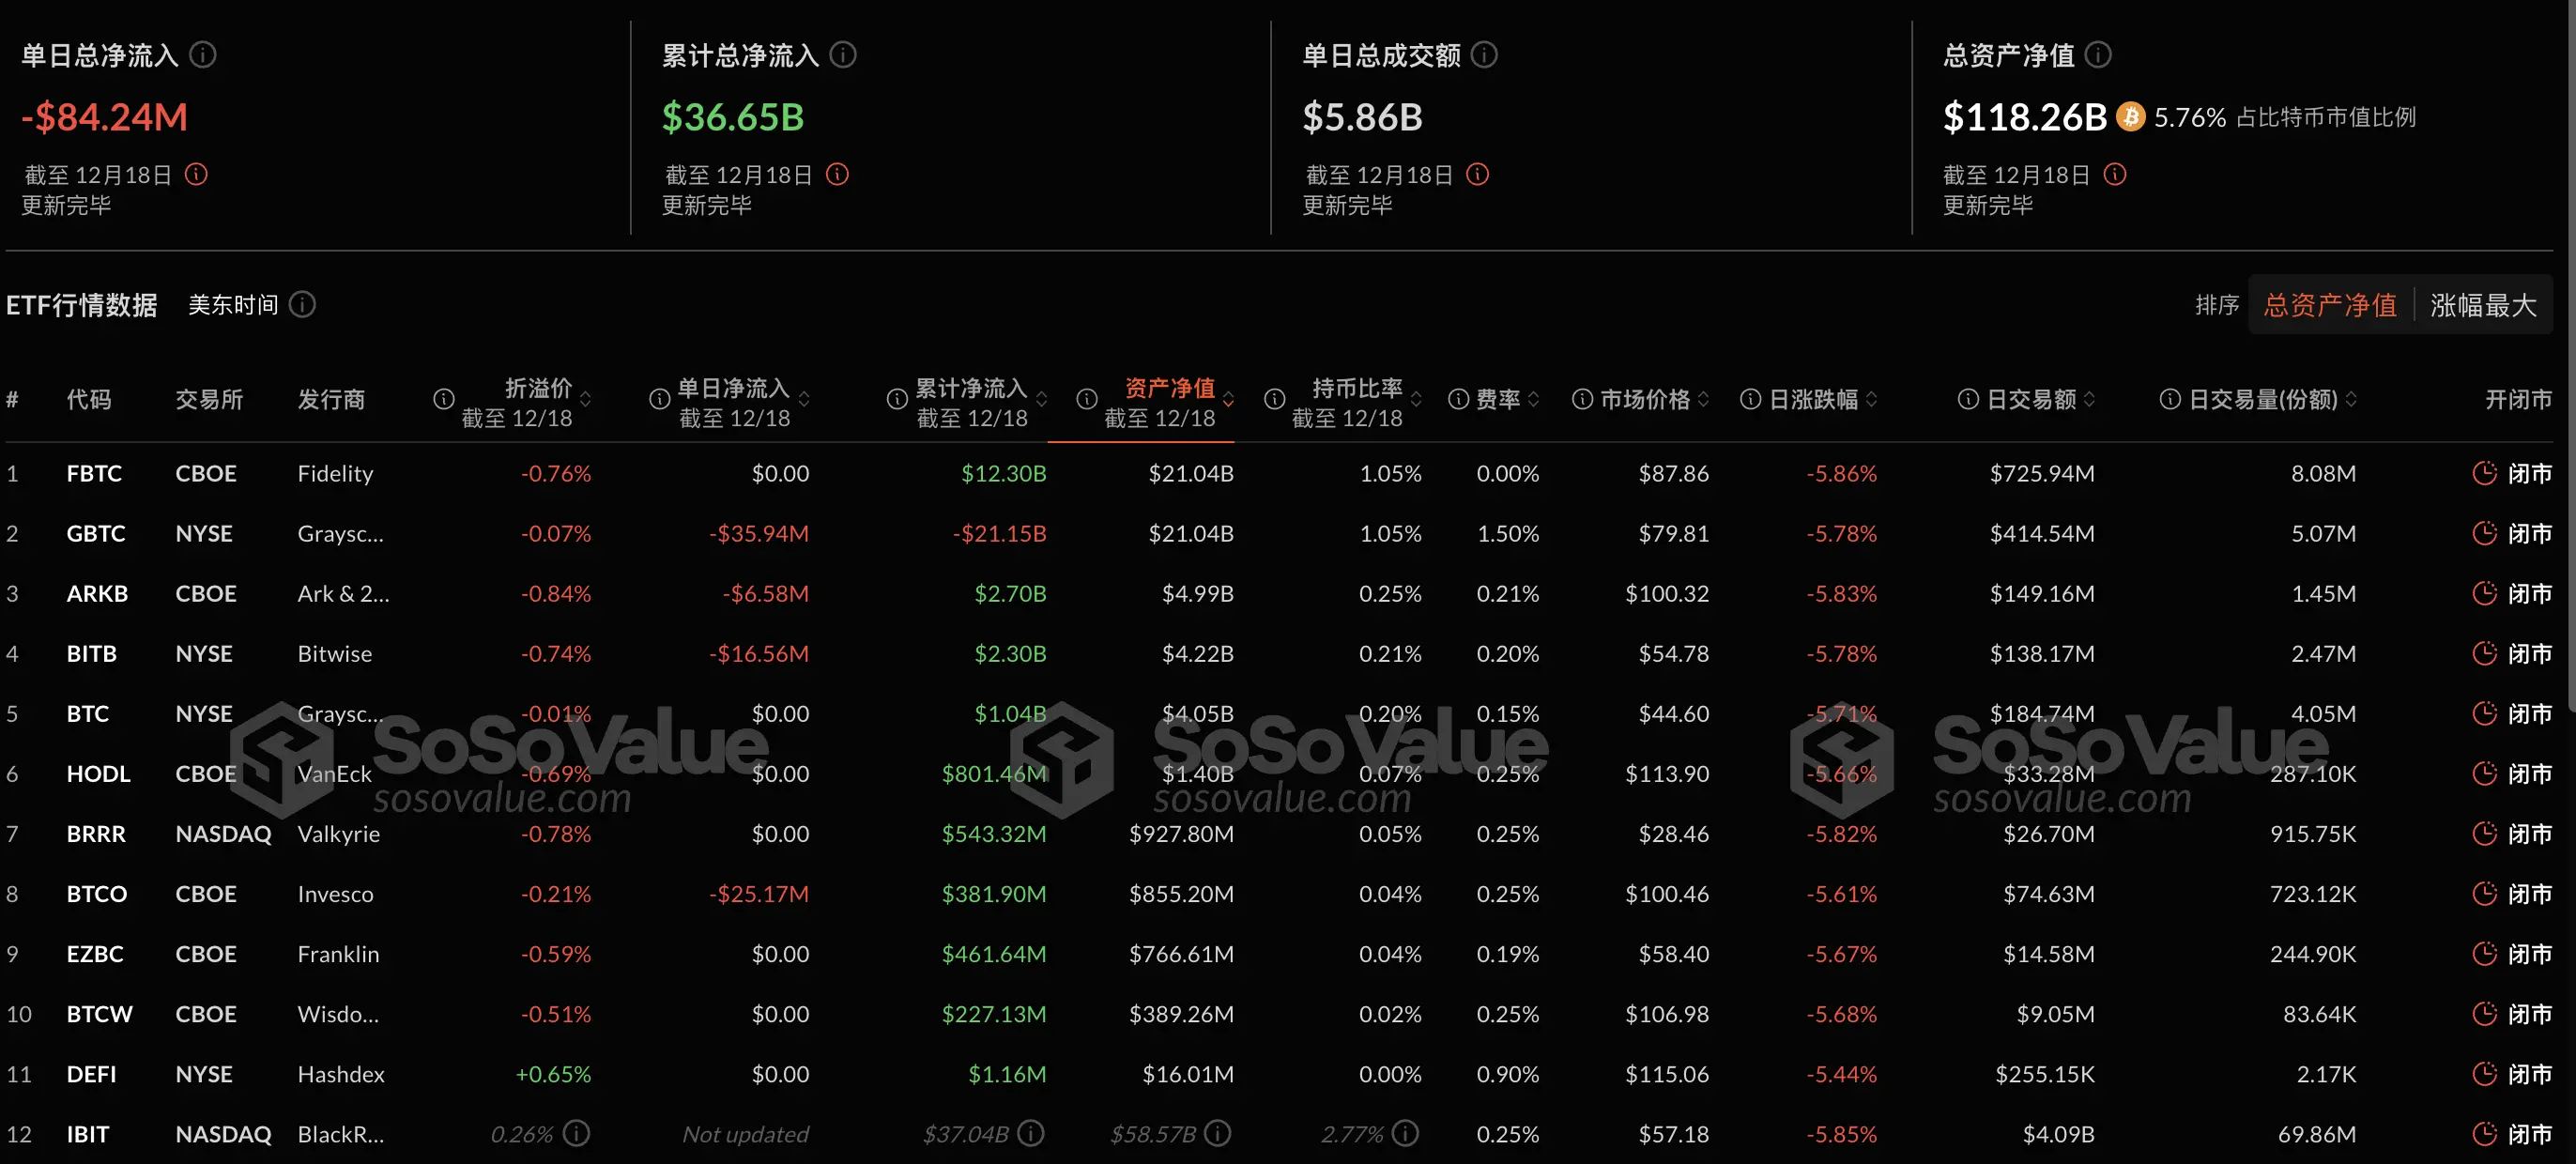Click market-closed clock icon in FBTC row
Image resolution: width=2576 pixels, height=1164 pixels.
pyautogui.click(x=2484, y=473)
